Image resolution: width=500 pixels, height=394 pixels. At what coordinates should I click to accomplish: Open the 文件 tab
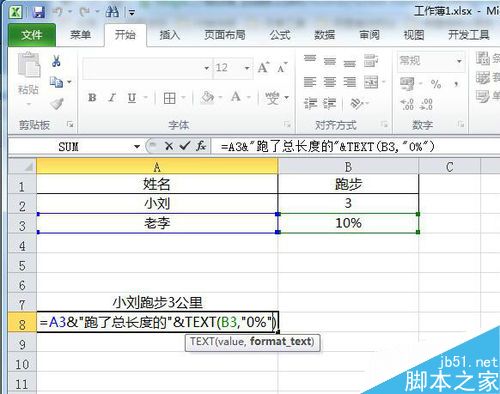pyautogui.click(x=32, y=34)
